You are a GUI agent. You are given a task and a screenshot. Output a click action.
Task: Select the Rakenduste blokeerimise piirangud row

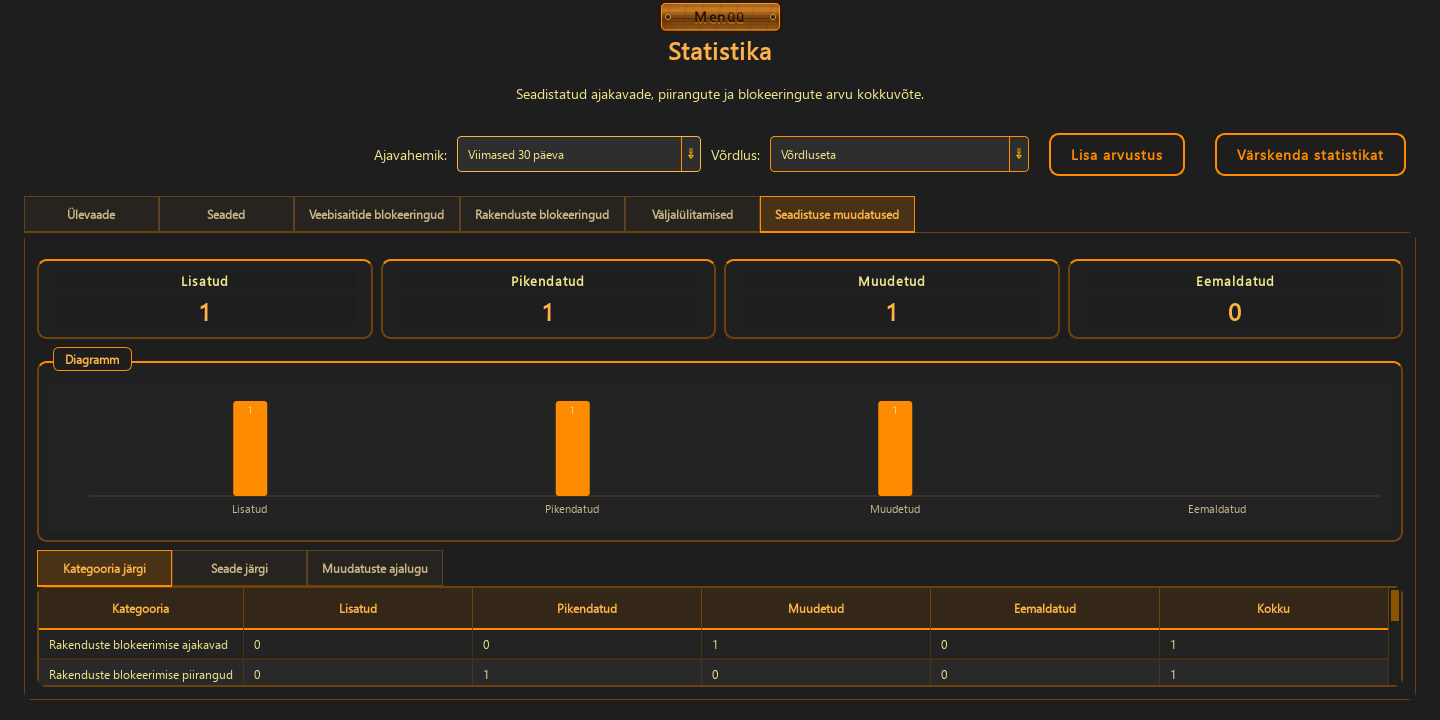(713, 674)
